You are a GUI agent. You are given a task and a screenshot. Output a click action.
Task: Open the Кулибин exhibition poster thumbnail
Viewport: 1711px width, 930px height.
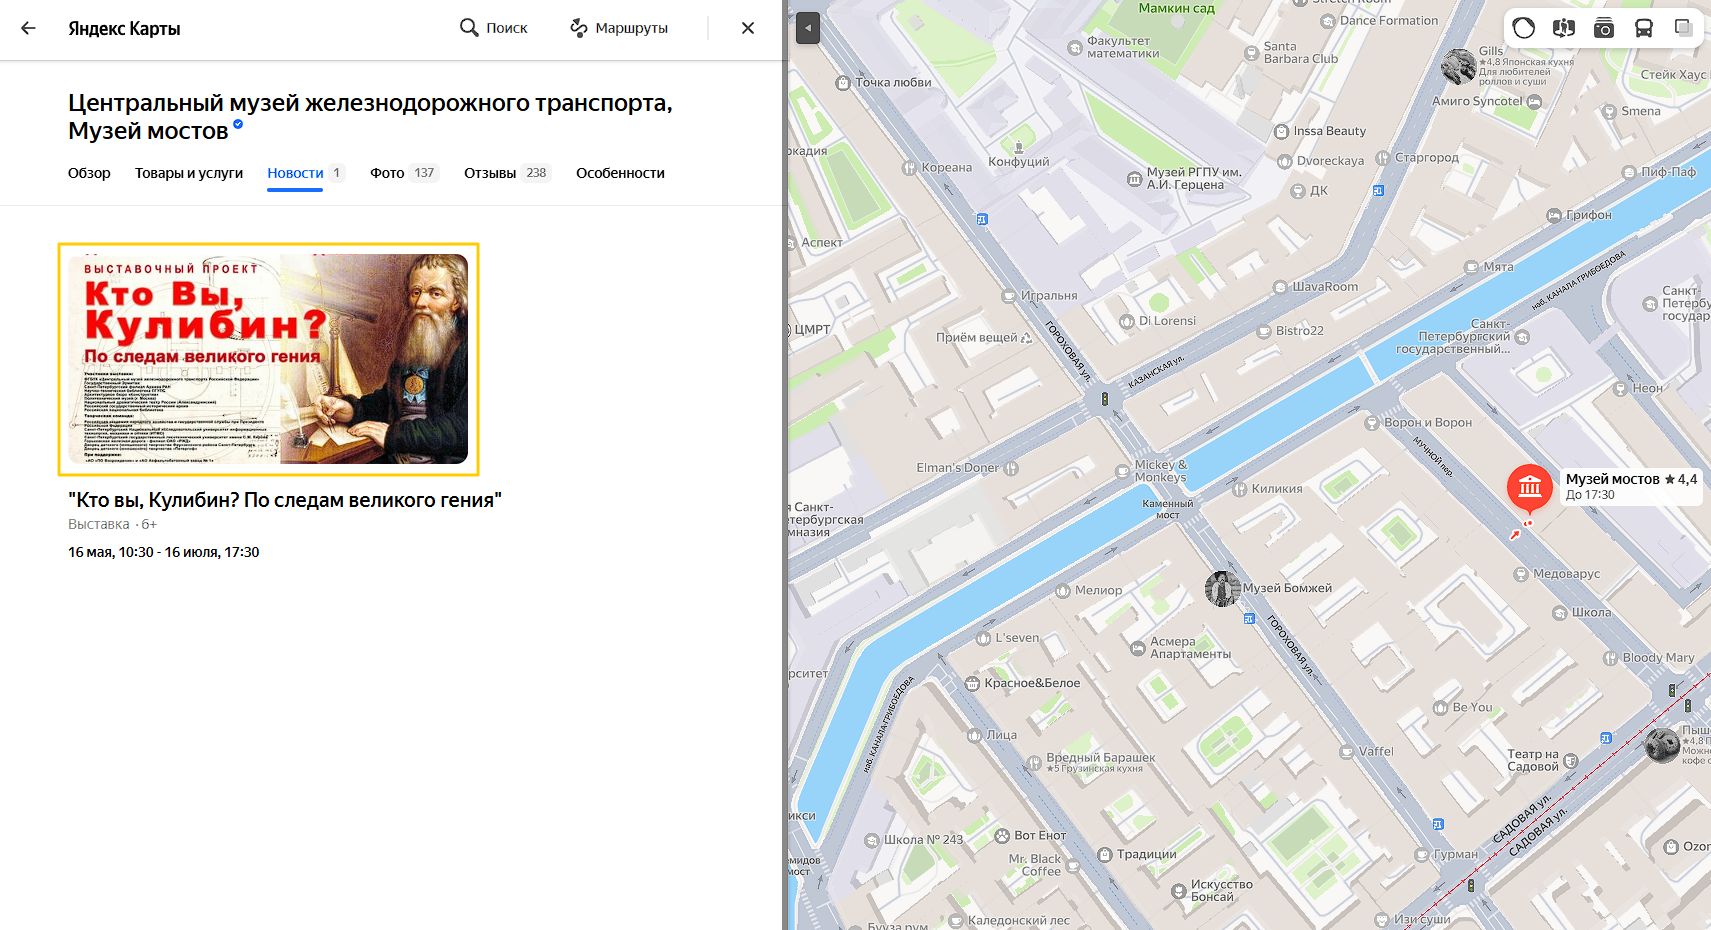(x=269, y=359)
